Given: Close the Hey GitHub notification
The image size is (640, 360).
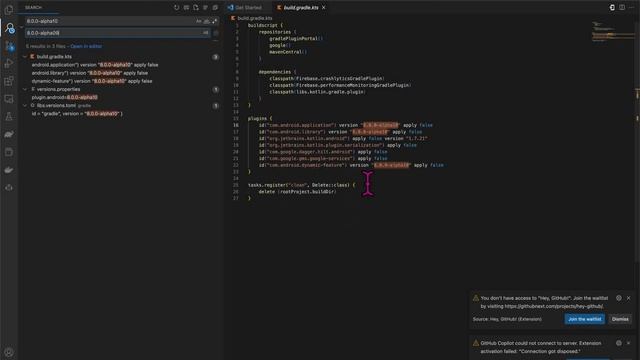Looking at the screenshot, I should coord(629,298).
